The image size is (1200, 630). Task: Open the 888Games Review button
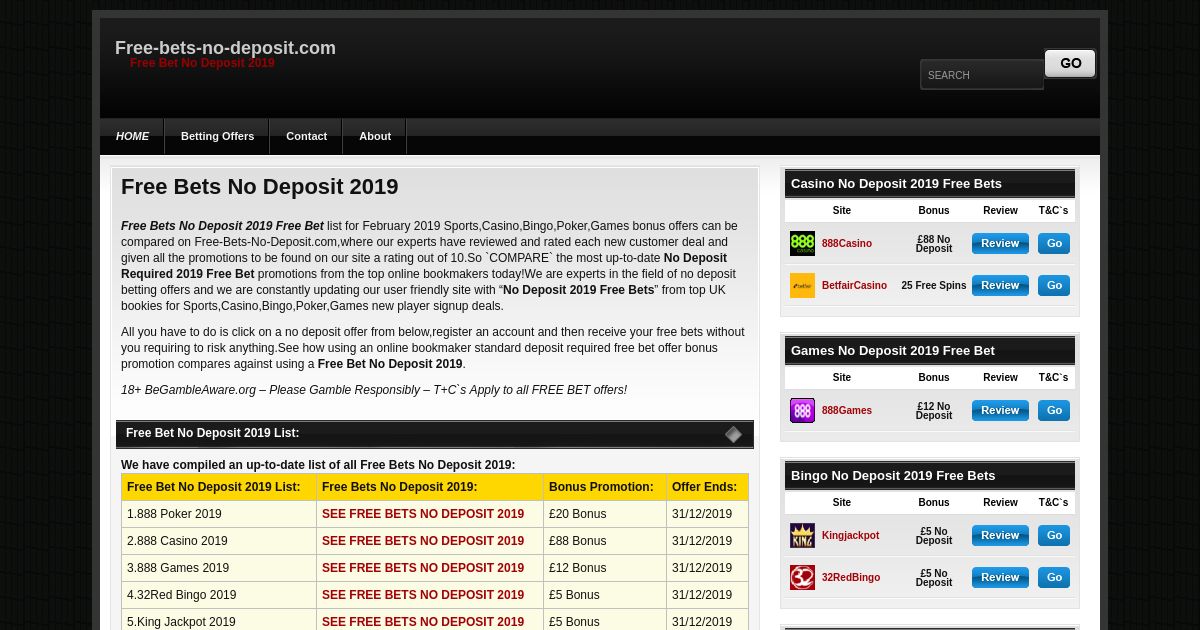[x=1000, y=410]
